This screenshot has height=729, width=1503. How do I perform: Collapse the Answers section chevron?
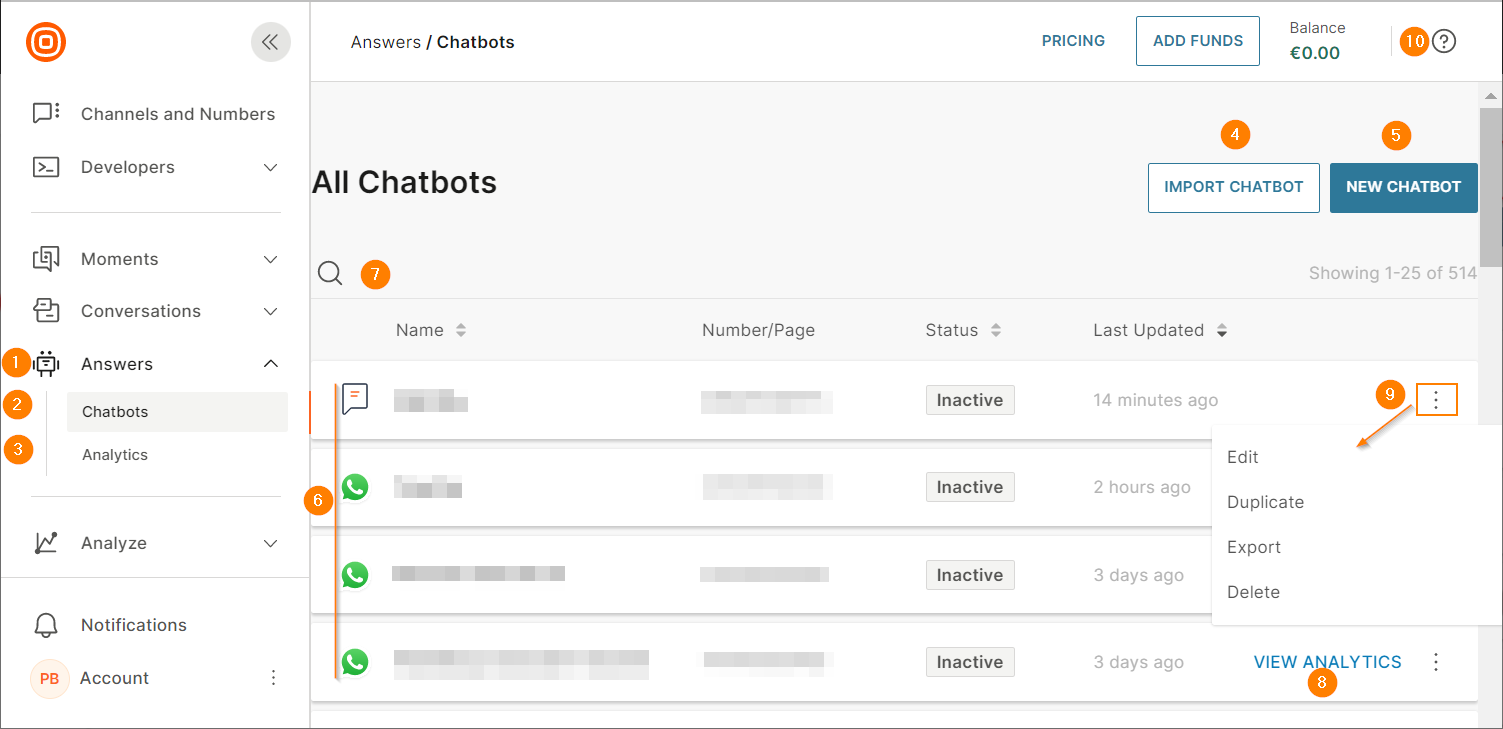coord(270,364)
